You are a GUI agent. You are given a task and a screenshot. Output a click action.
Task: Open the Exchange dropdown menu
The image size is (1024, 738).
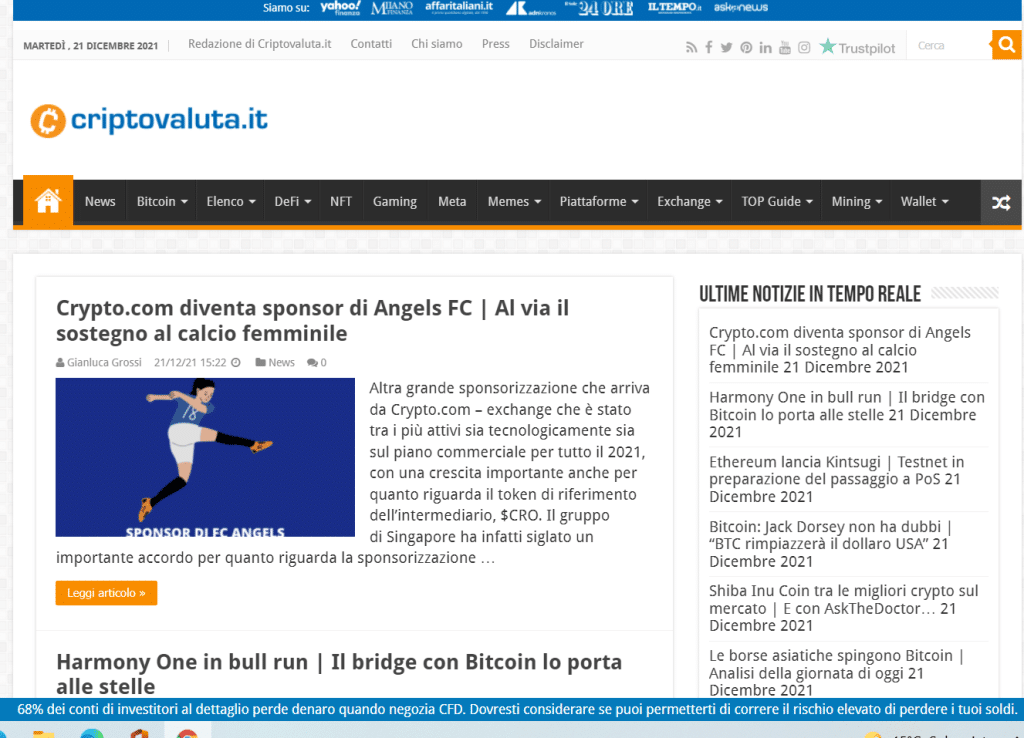[x=689, y=201]
